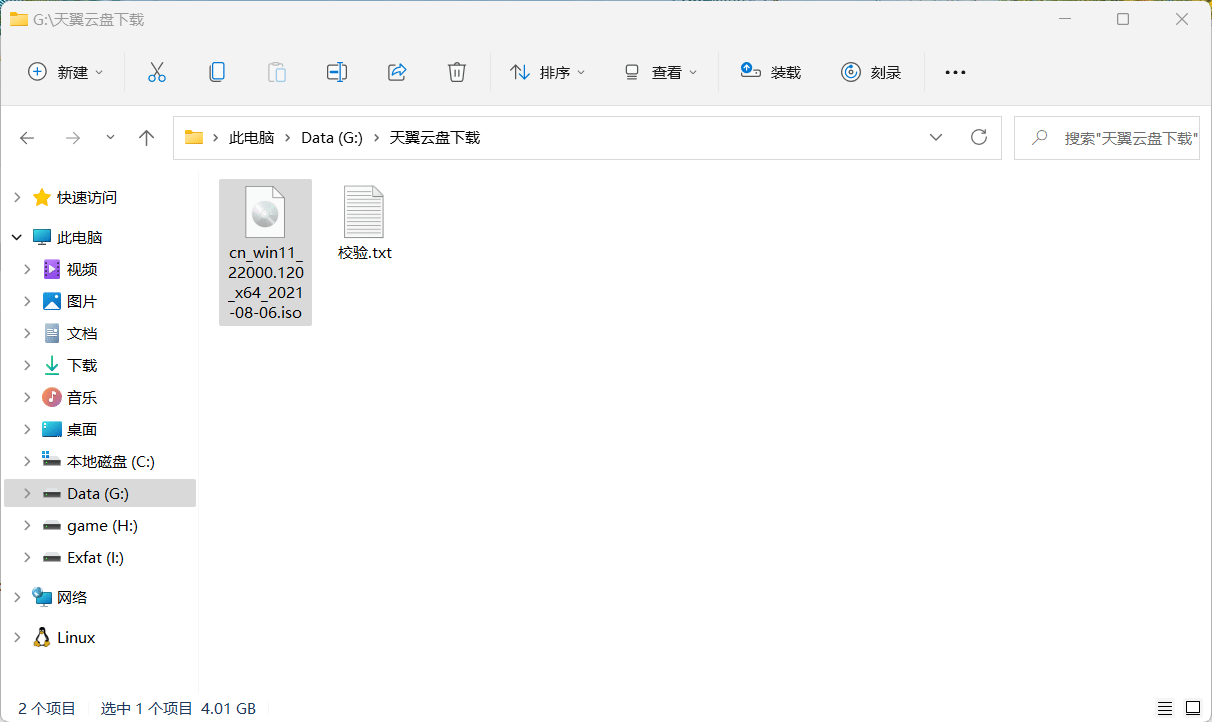Select Exfat (I:) drive
Viewport: 1212px width, 722px height.
point(96,558)
